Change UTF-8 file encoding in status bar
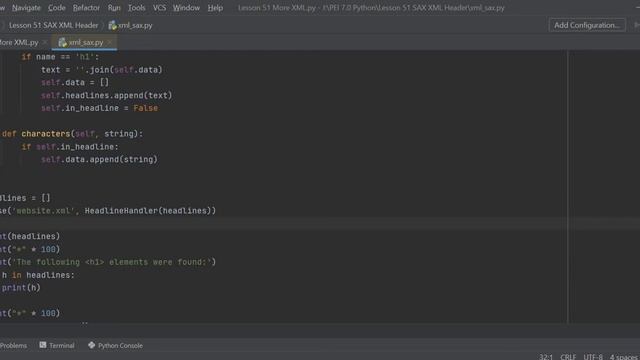Image resolution: width=640 pixels, height=360 pixels. 593,357
